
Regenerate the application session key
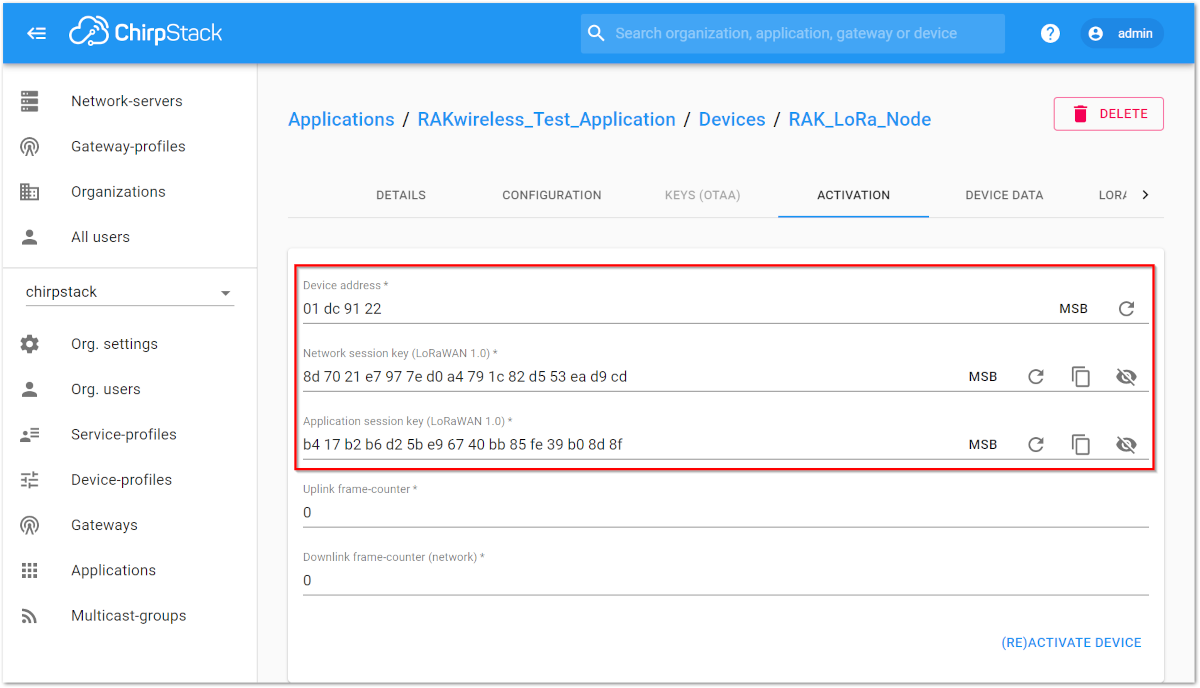(x=1036, y=445)
